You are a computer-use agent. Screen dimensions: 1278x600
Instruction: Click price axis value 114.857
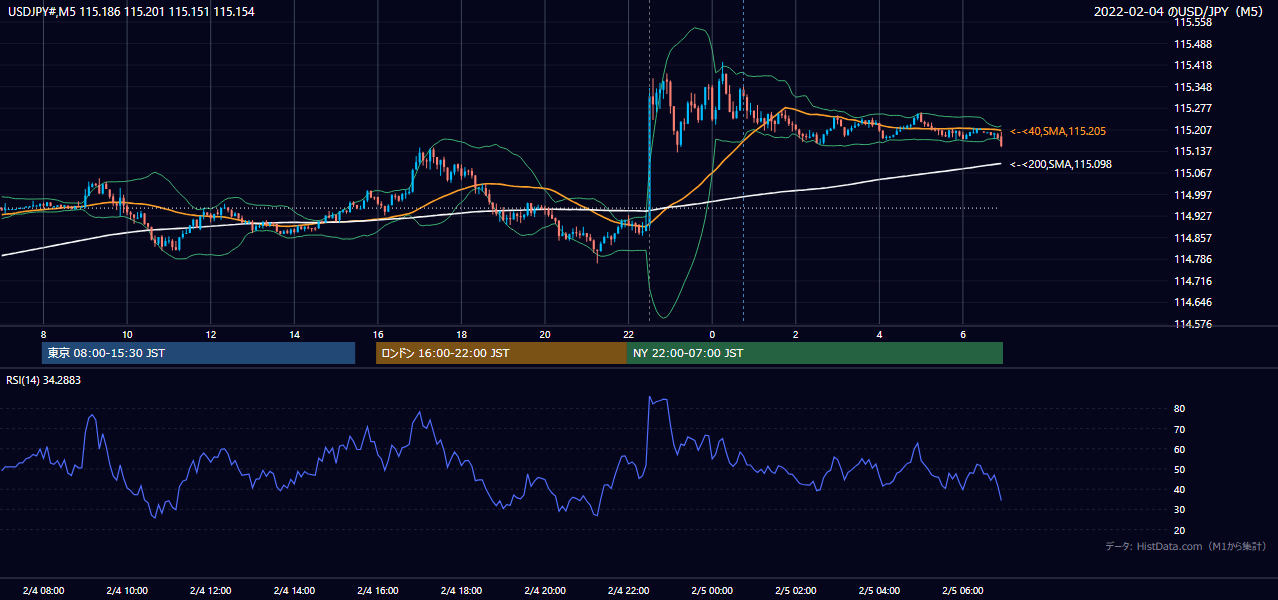tap(1192, 238)
